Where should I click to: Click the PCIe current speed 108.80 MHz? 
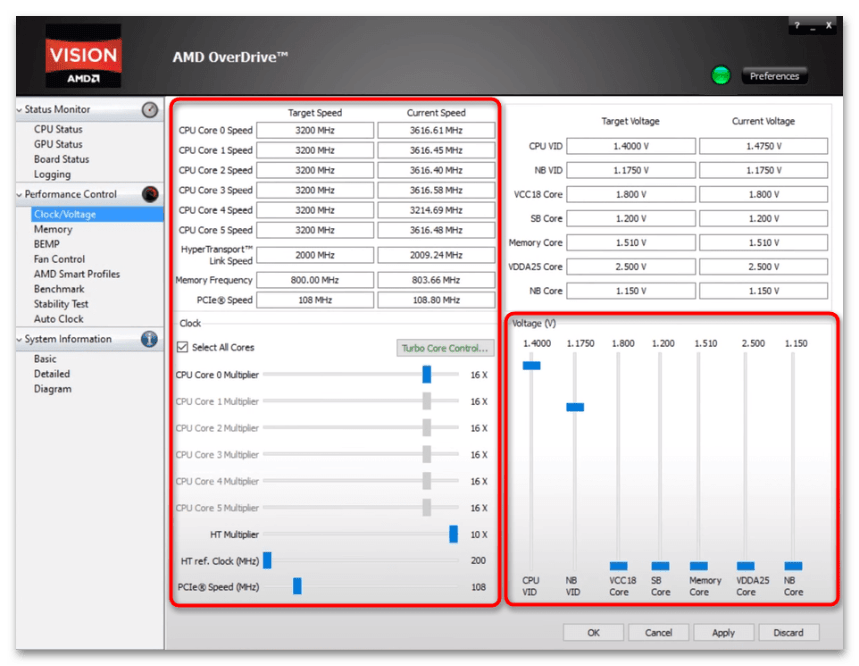click(436, 300)
